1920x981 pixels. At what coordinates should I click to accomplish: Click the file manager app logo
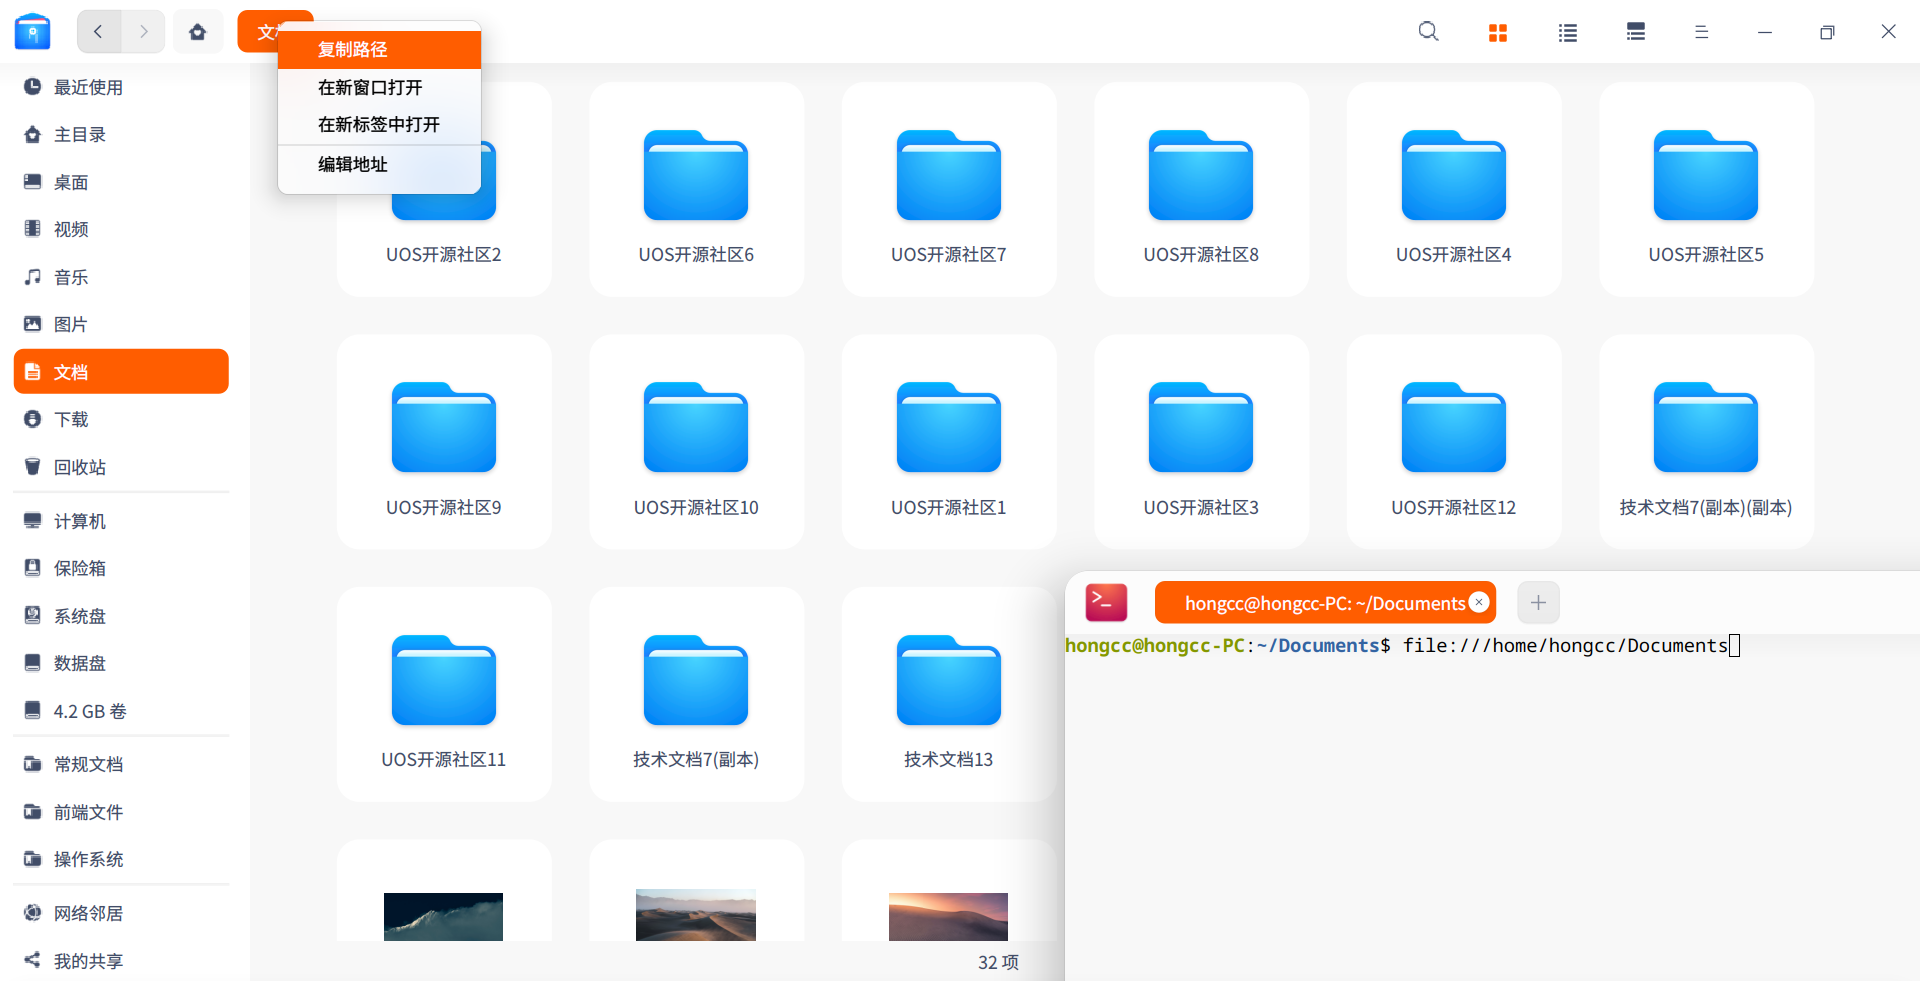click(33, 32)
